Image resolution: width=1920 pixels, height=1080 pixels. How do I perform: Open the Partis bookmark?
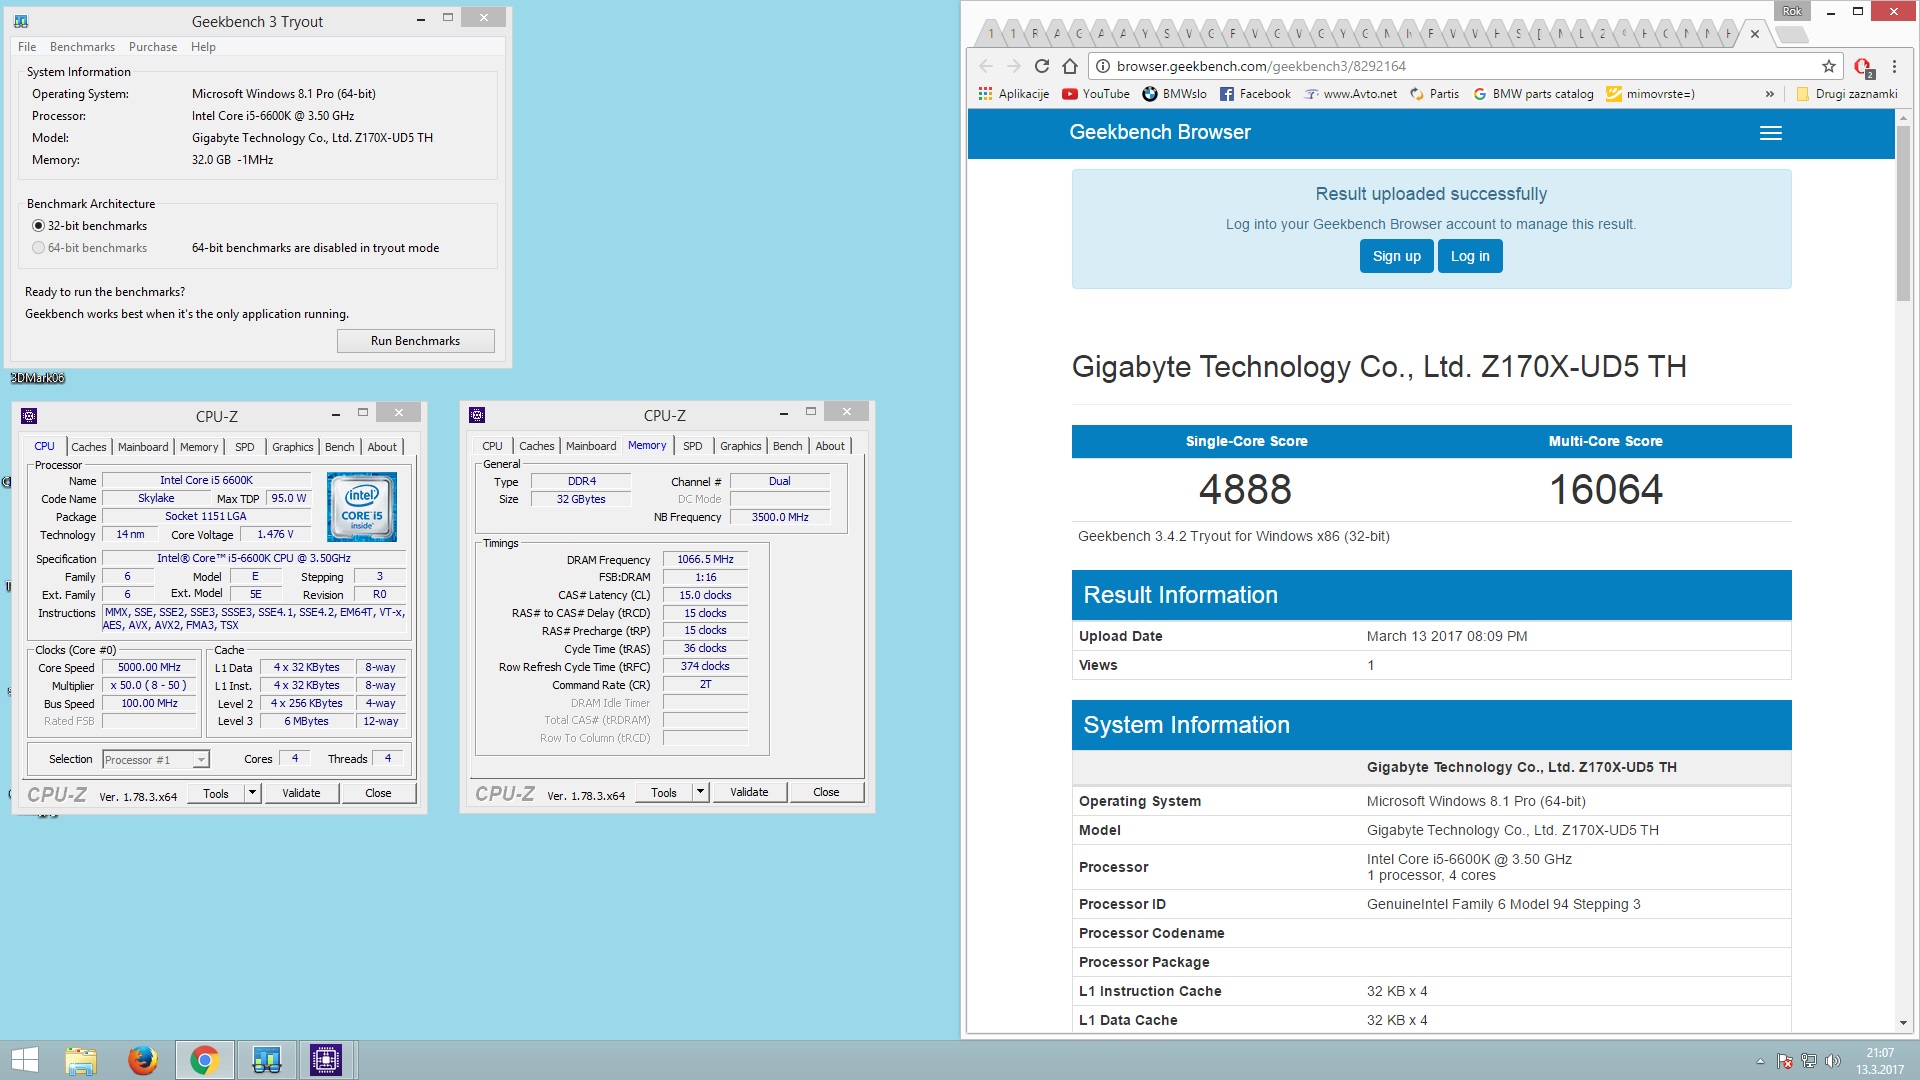[x=1434, y=94]
